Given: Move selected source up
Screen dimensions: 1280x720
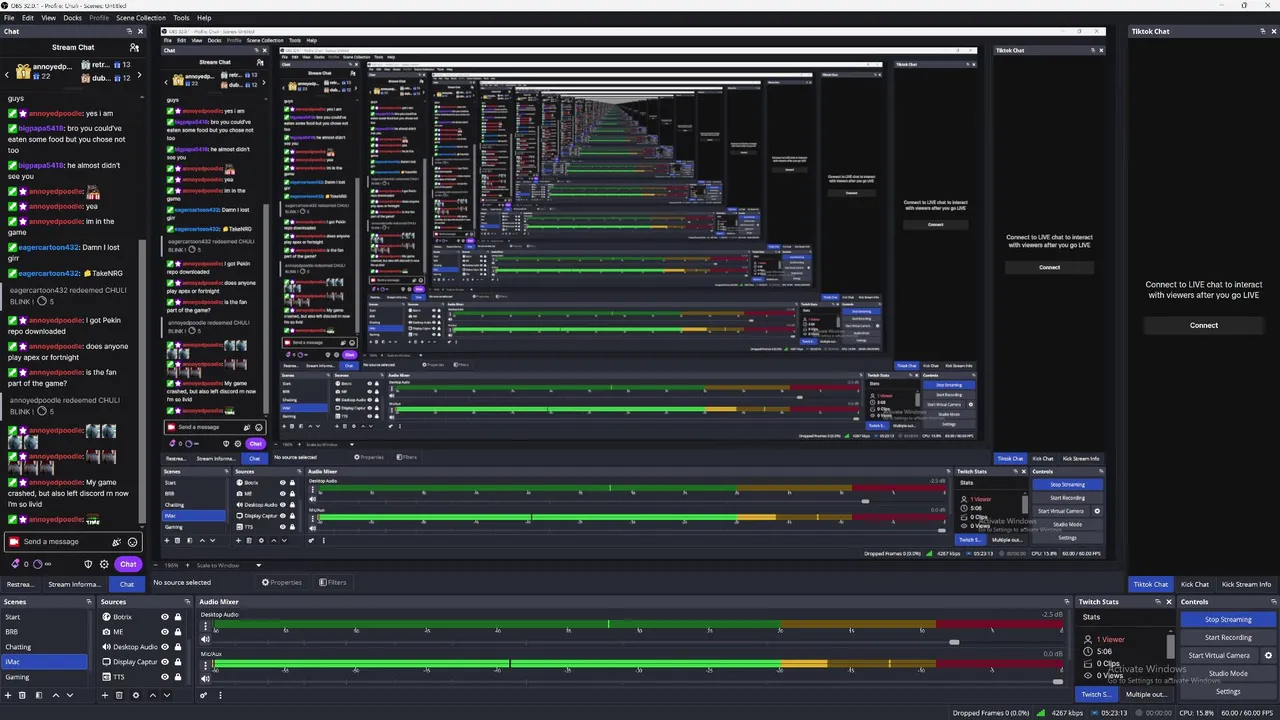Looking at the screenshot, I should point(152,695).
